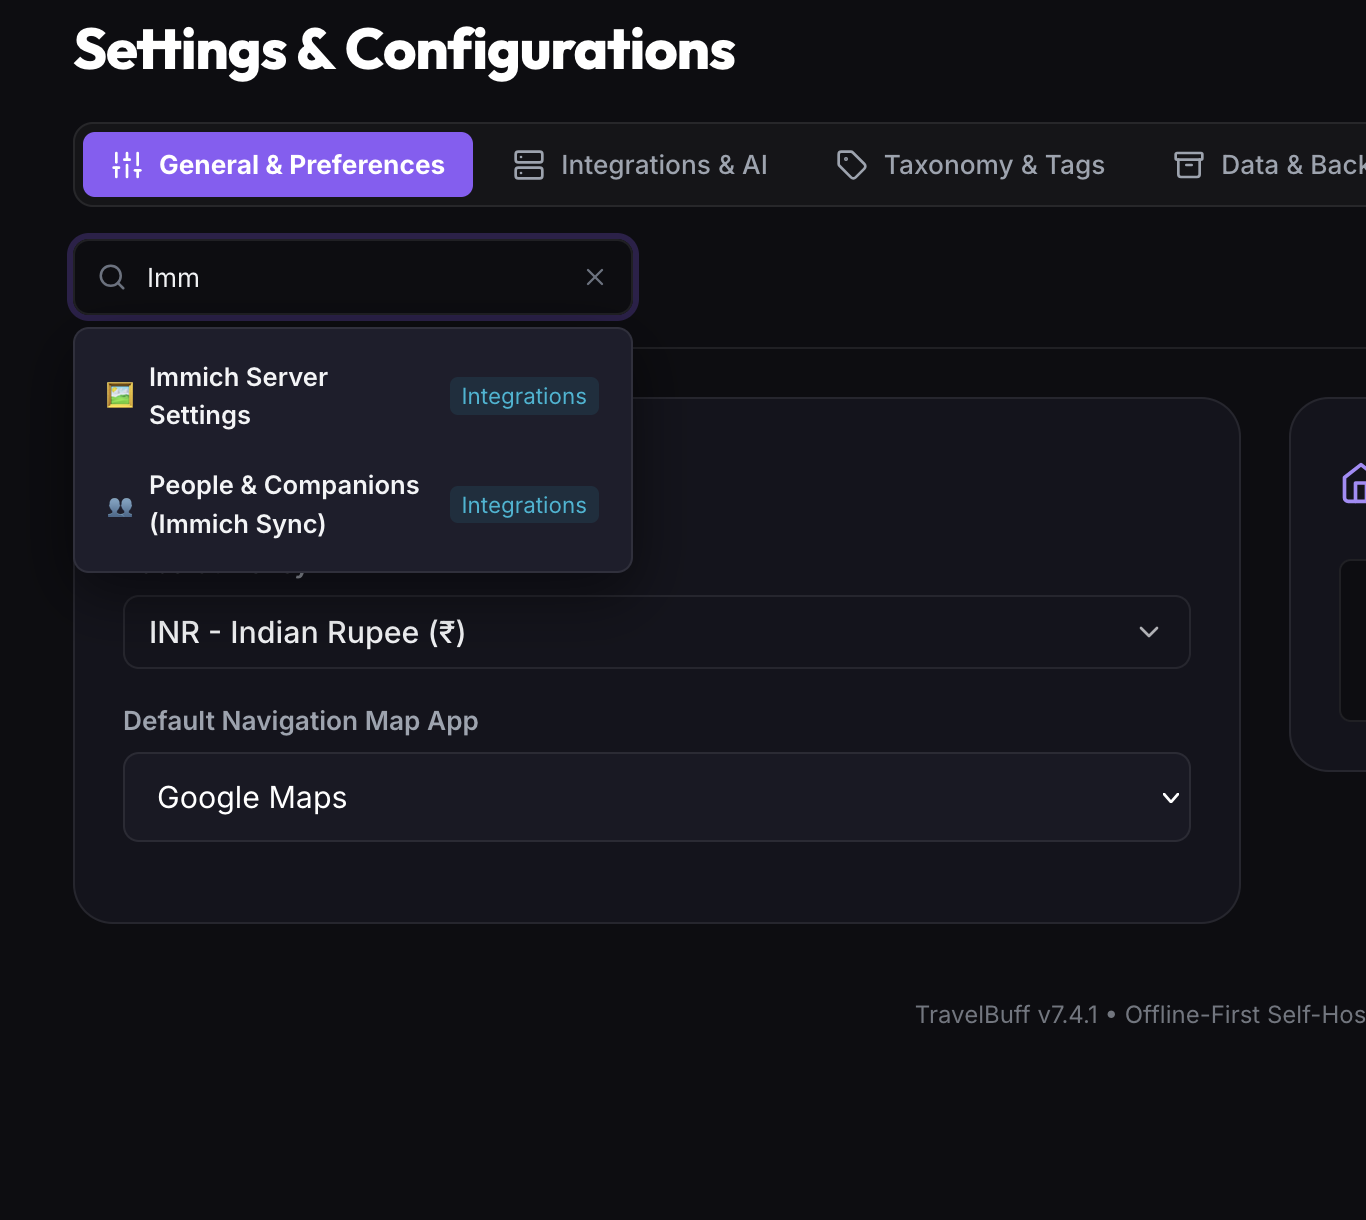
Task: Focus the settings search input containing Imm
Action: click(353, 277)
